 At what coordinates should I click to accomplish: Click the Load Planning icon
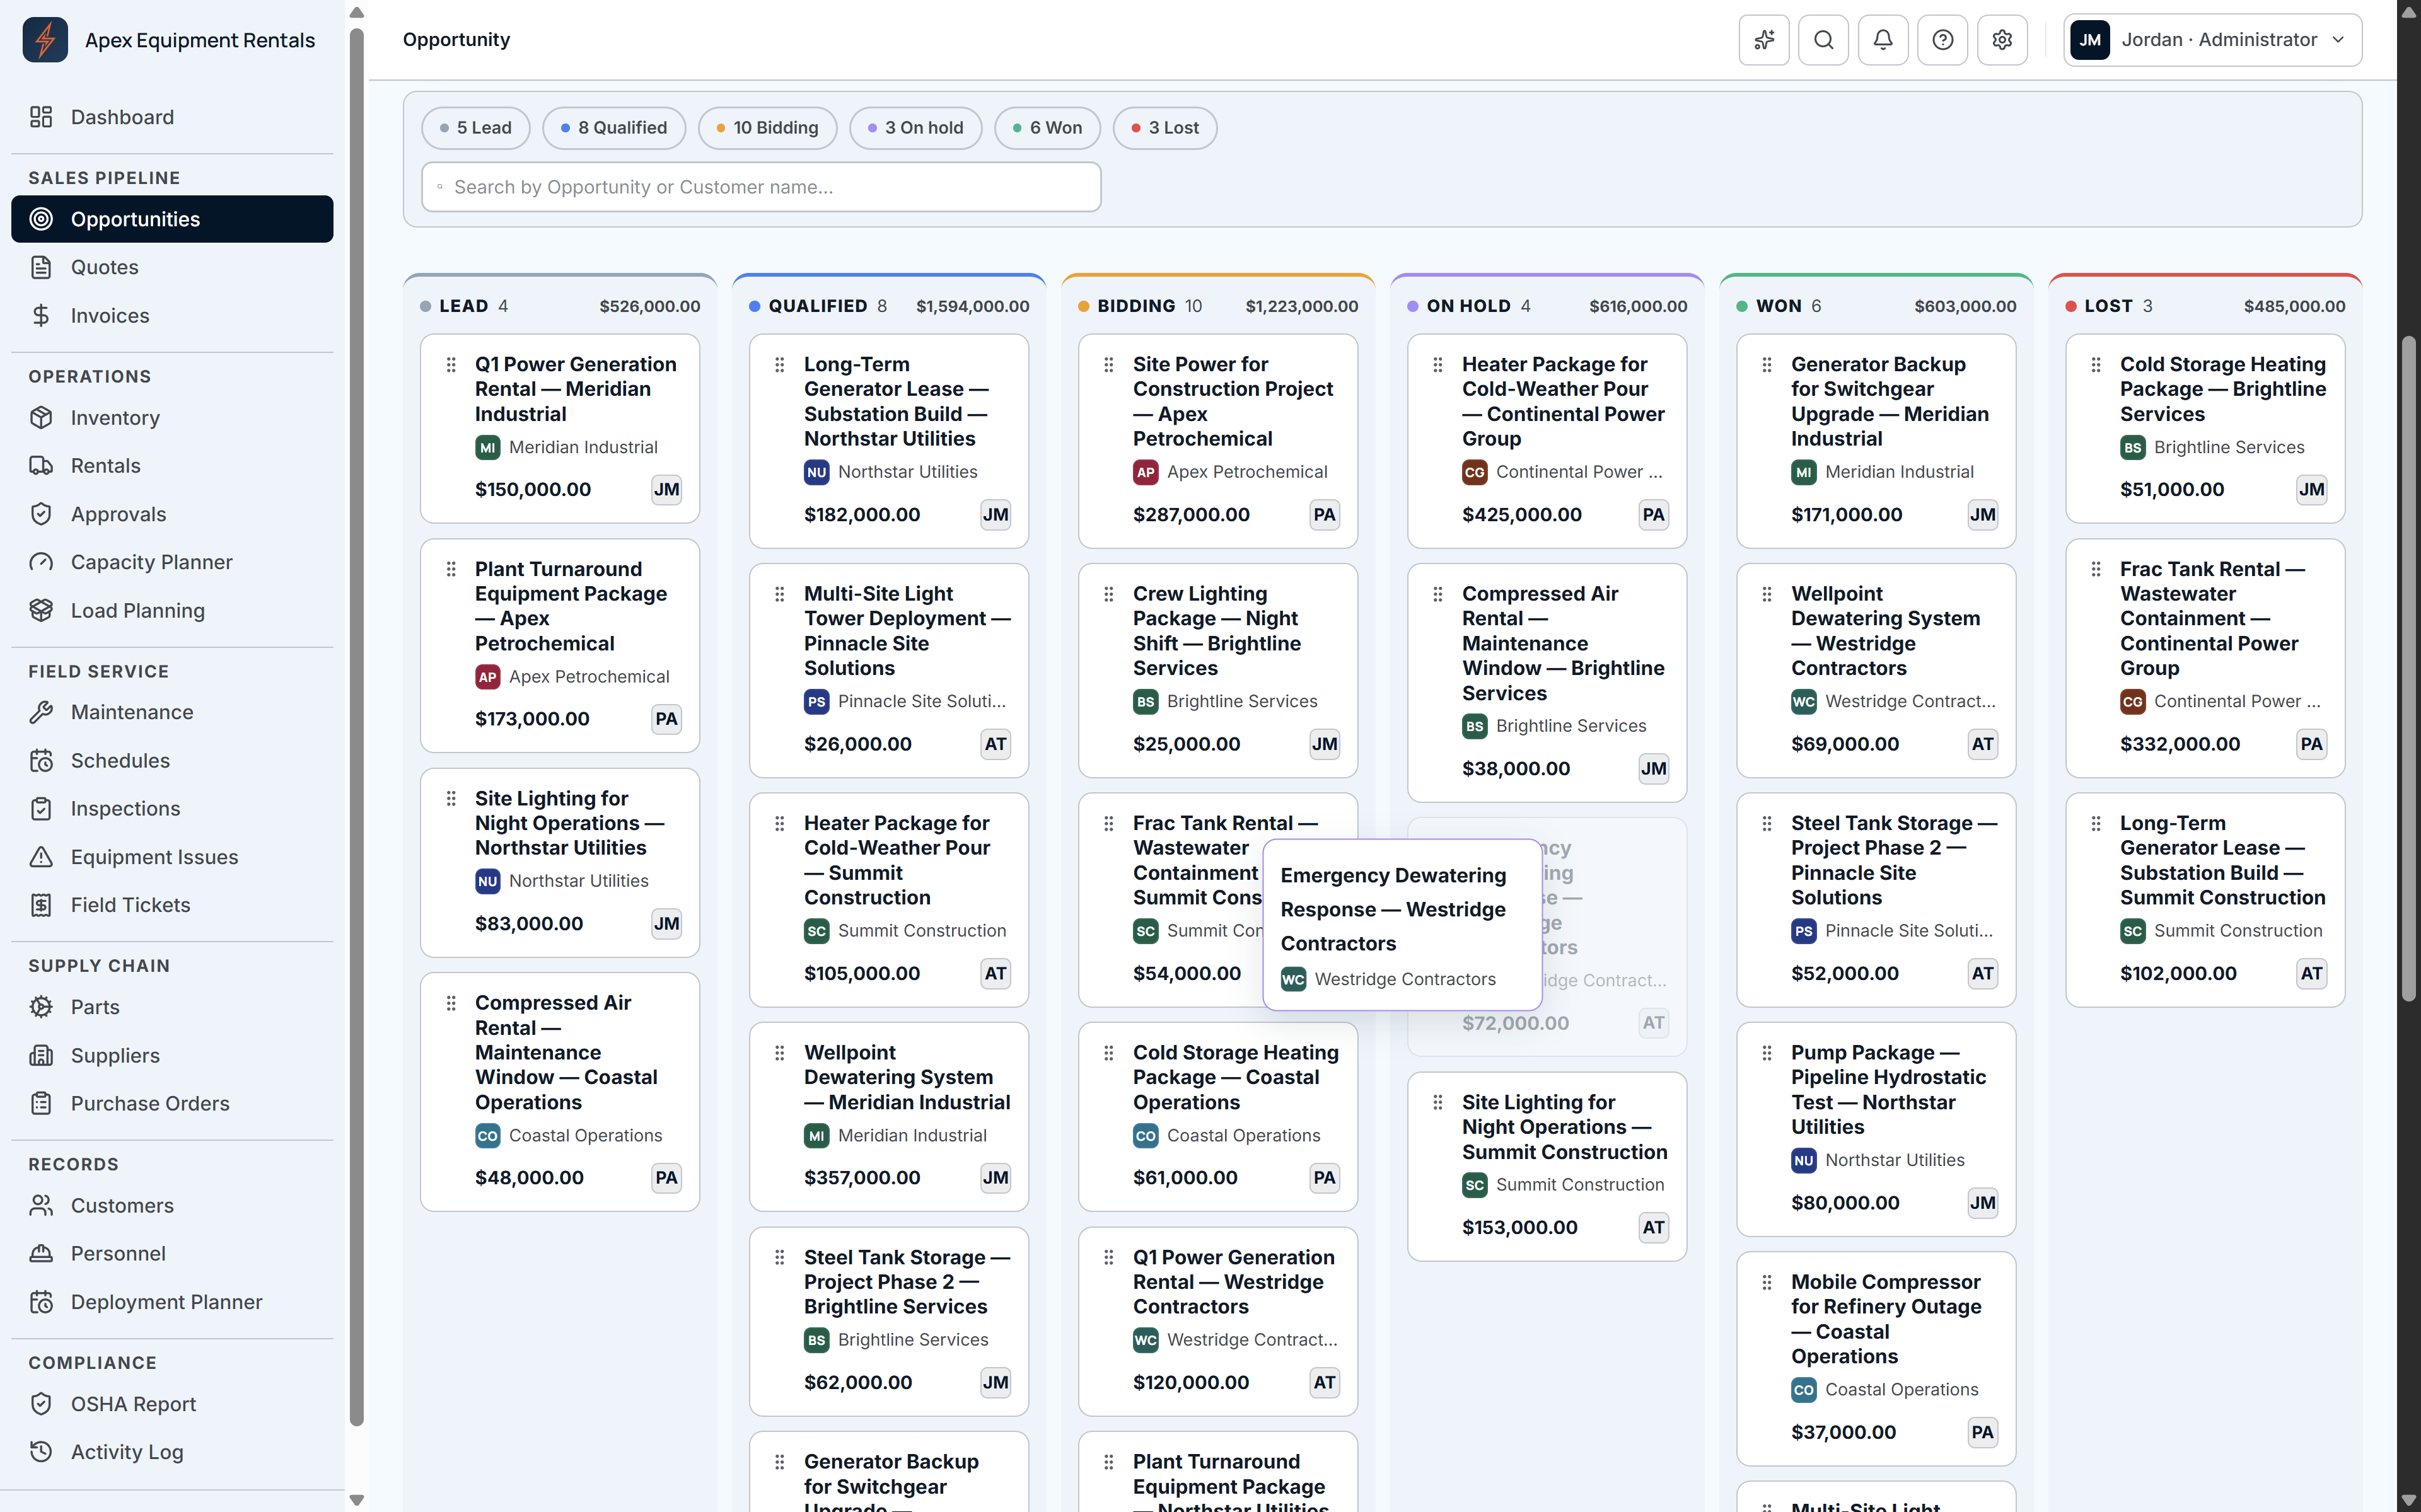coord(41,610)
